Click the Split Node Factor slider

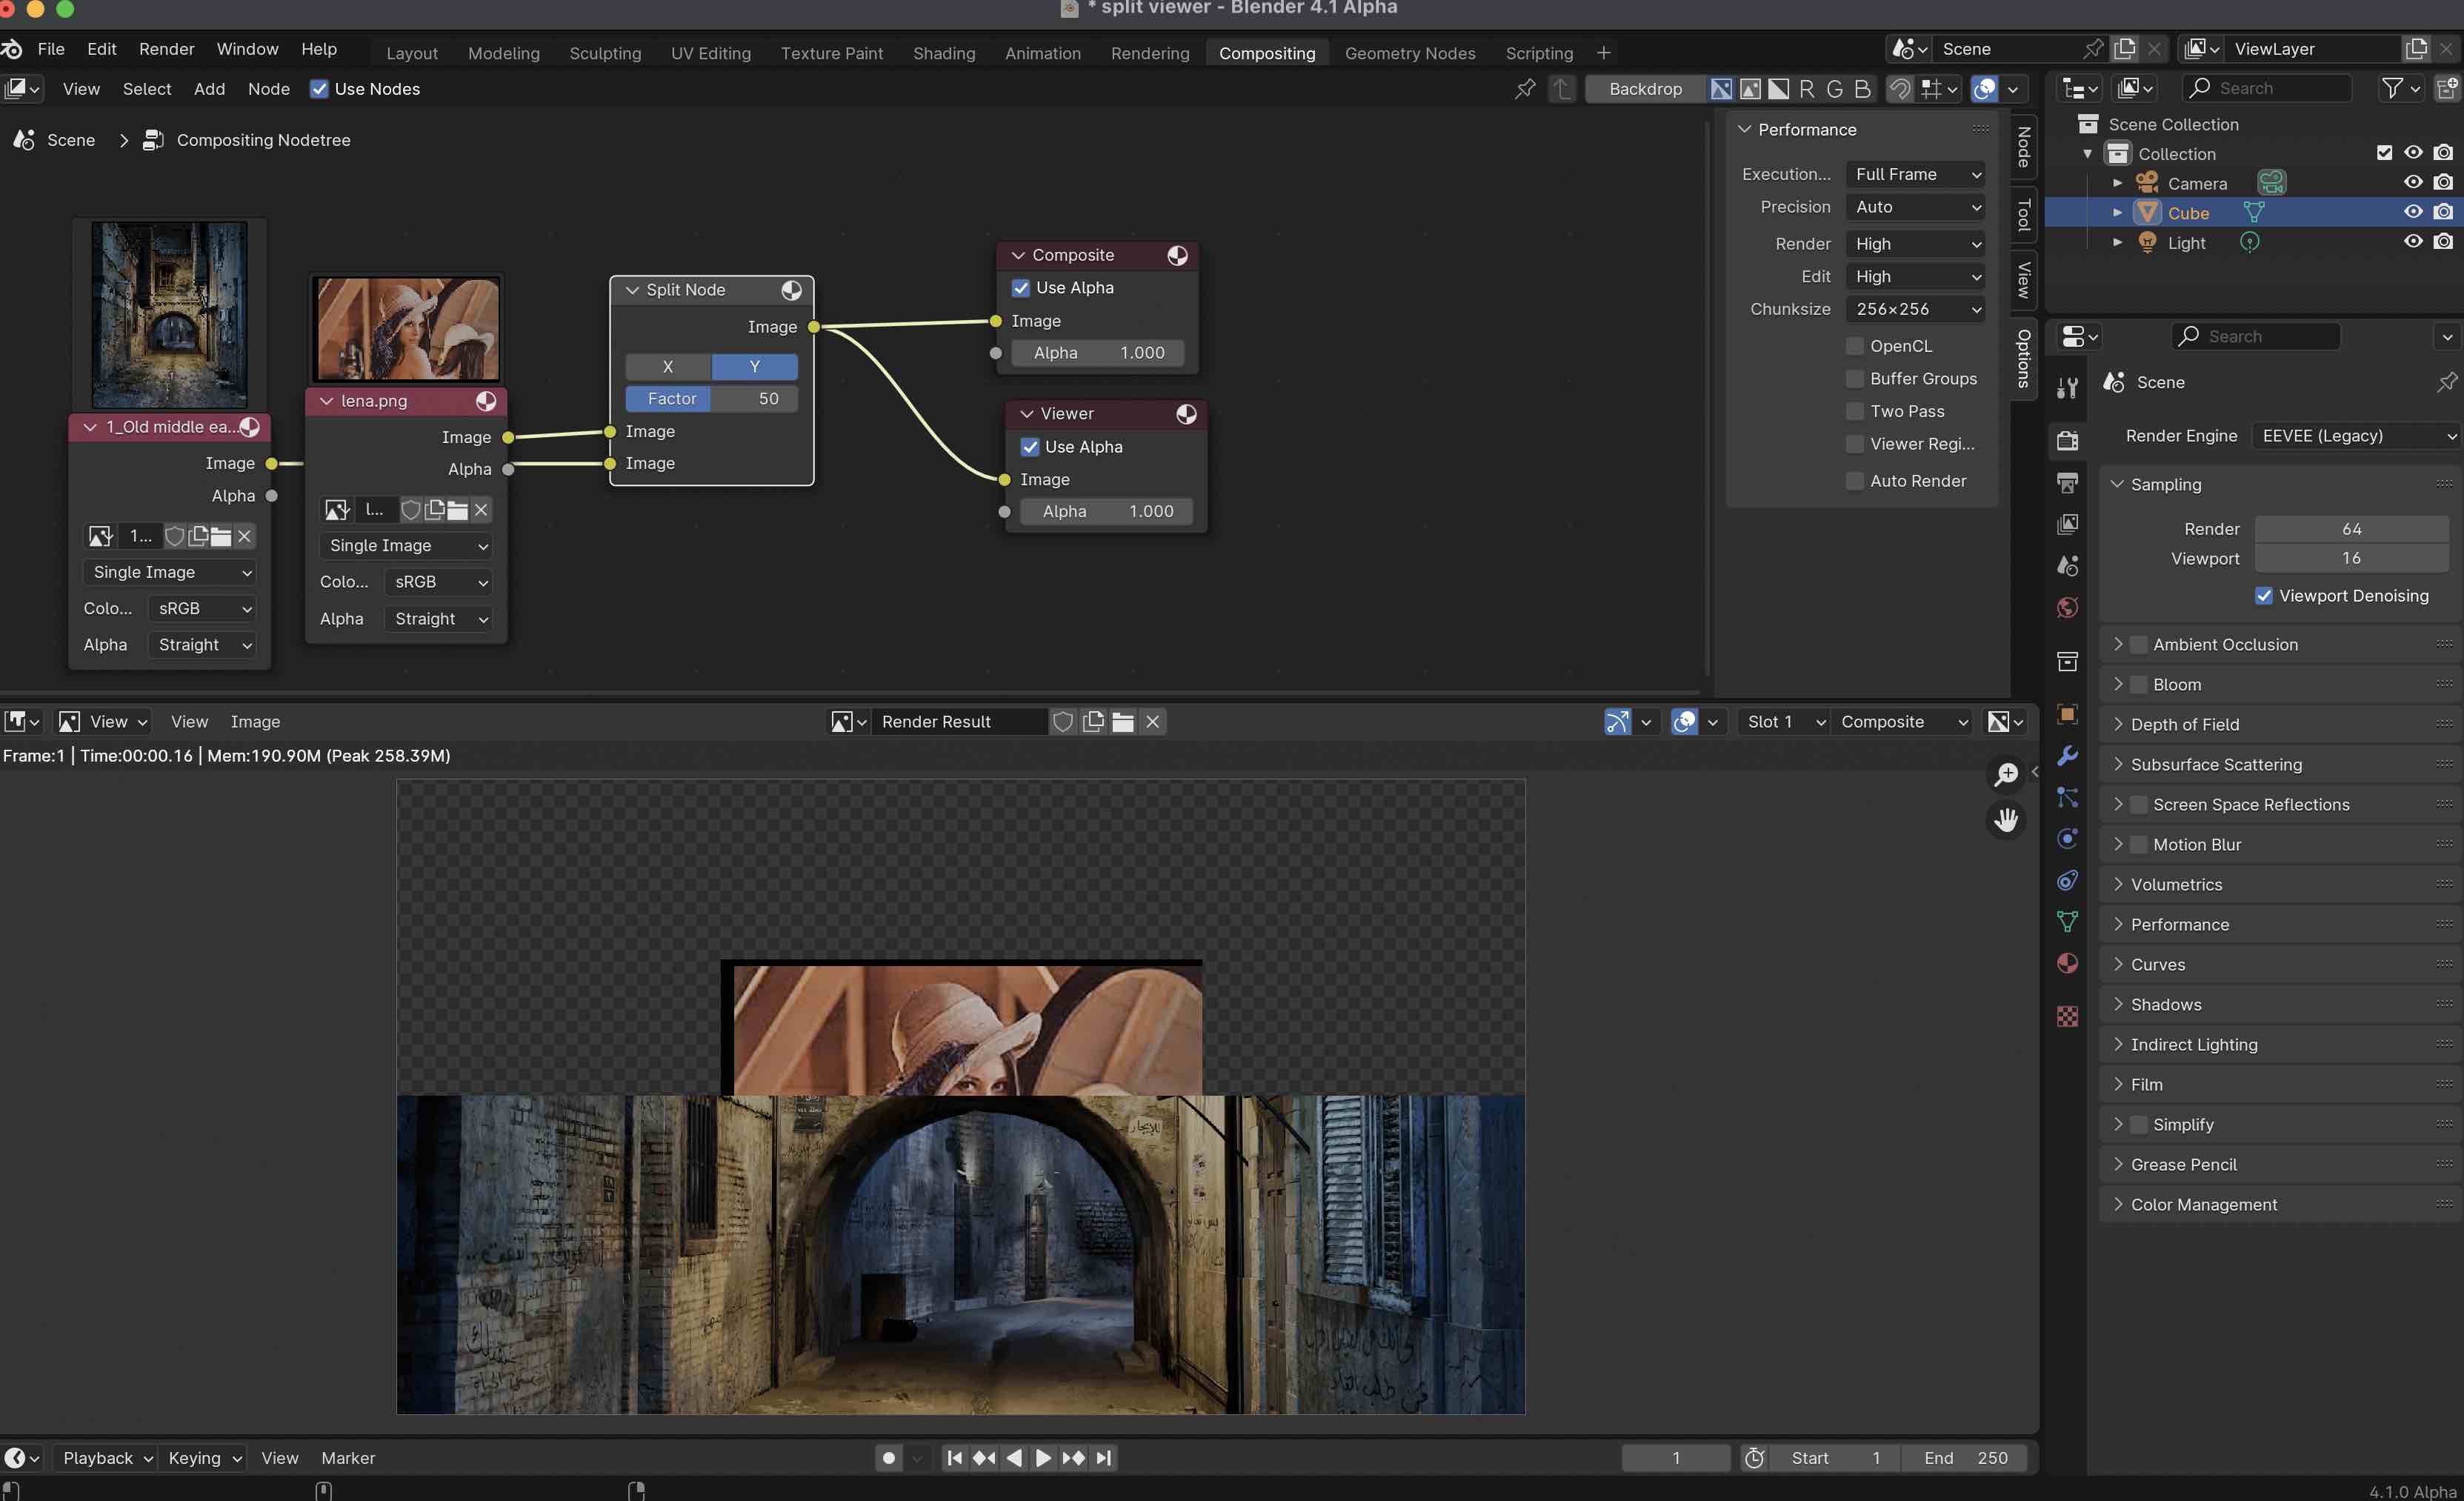pyautogui.click(x=712, y=398)
